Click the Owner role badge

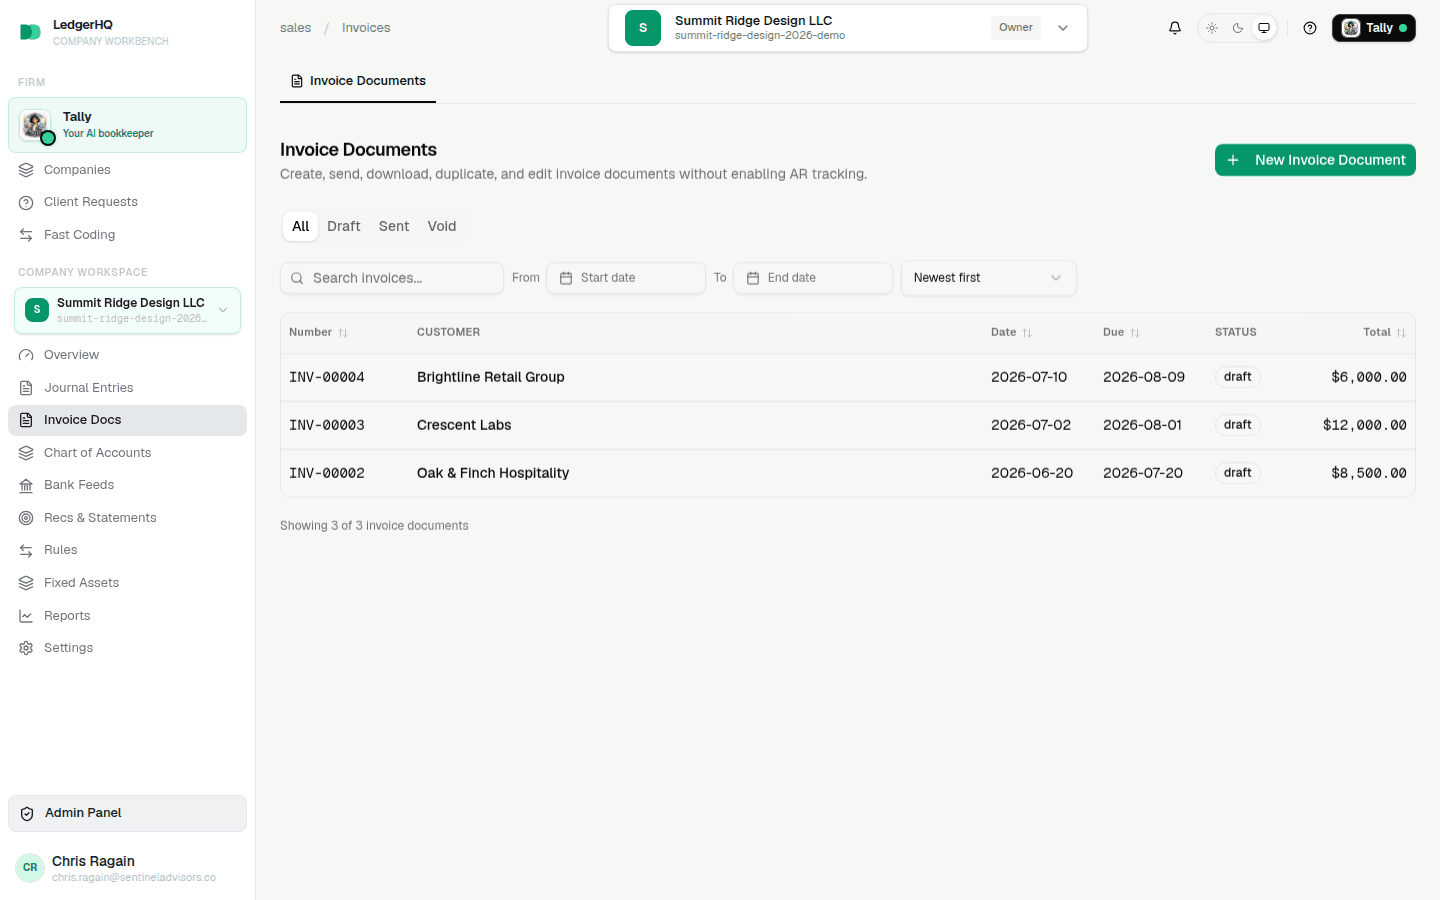coord(1015,28)
